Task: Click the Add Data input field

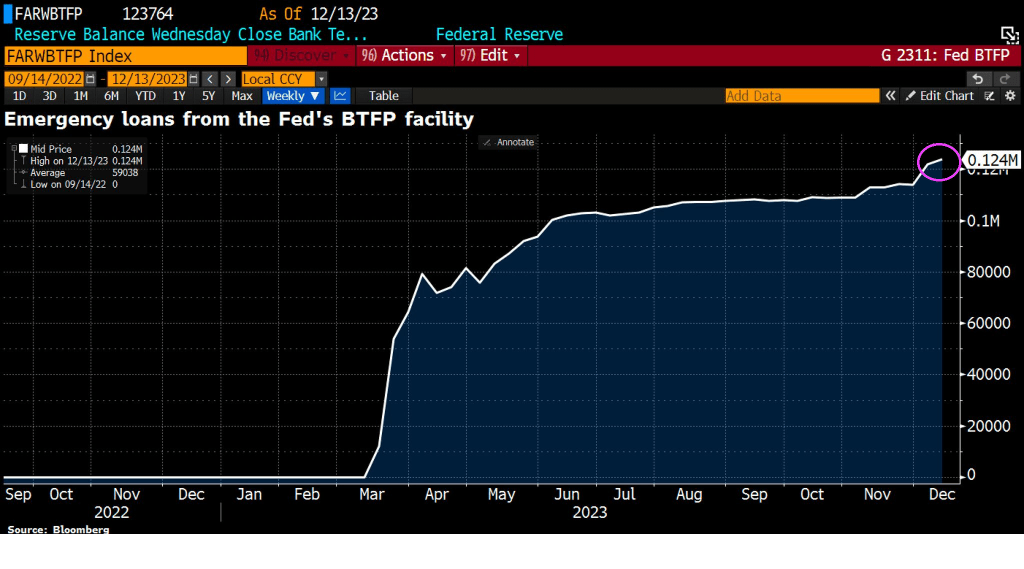Action: 801,96
